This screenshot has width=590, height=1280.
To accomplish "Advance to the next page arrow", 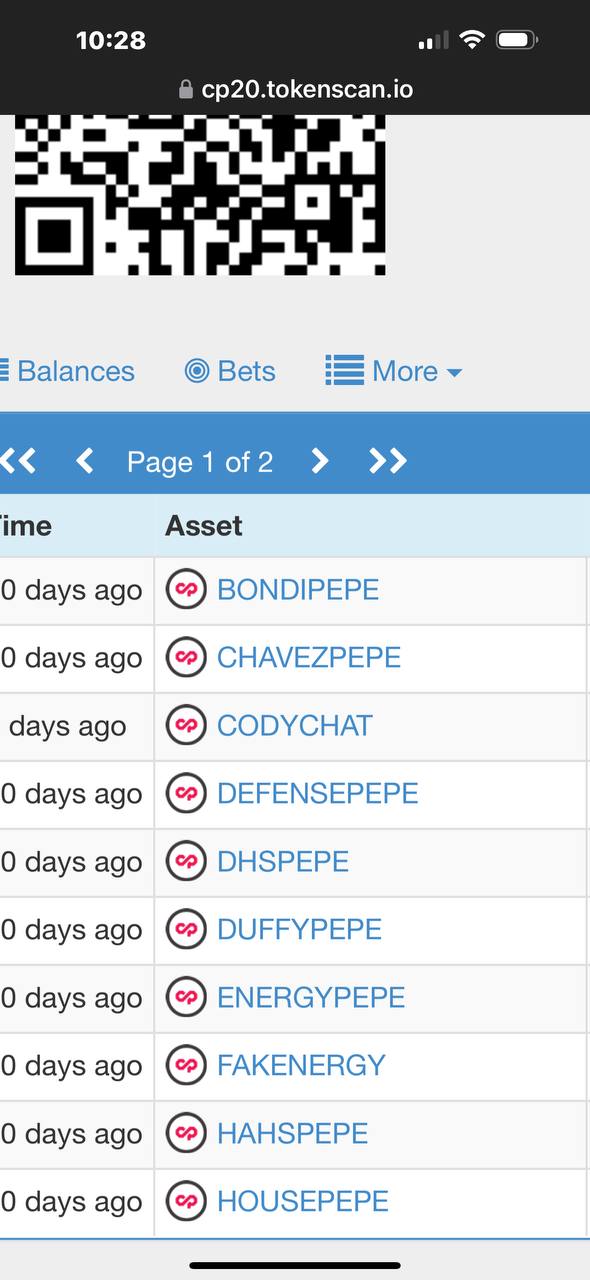I will (319, 461).
